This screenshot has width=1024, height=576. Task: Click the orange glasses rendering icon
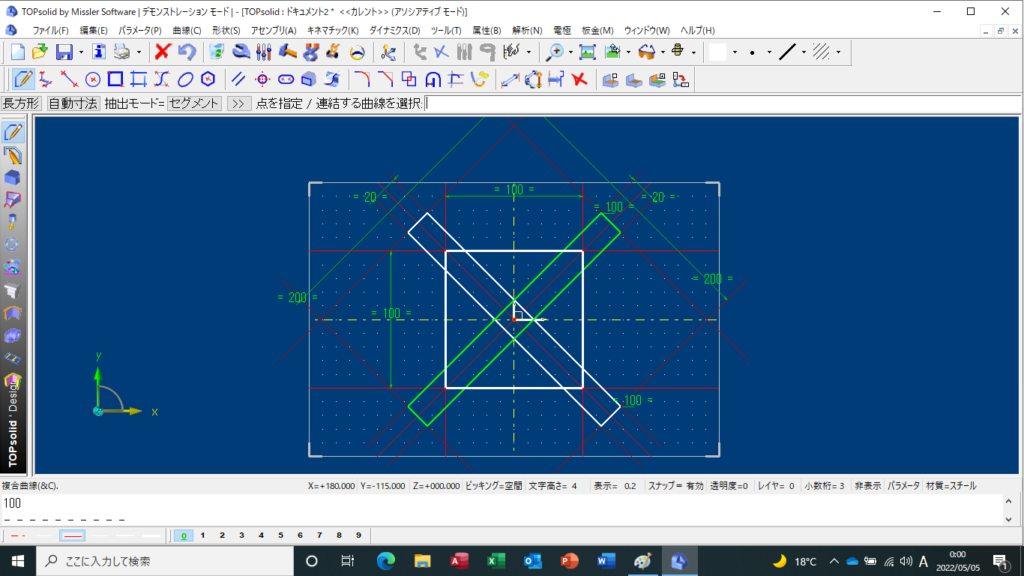647,52
